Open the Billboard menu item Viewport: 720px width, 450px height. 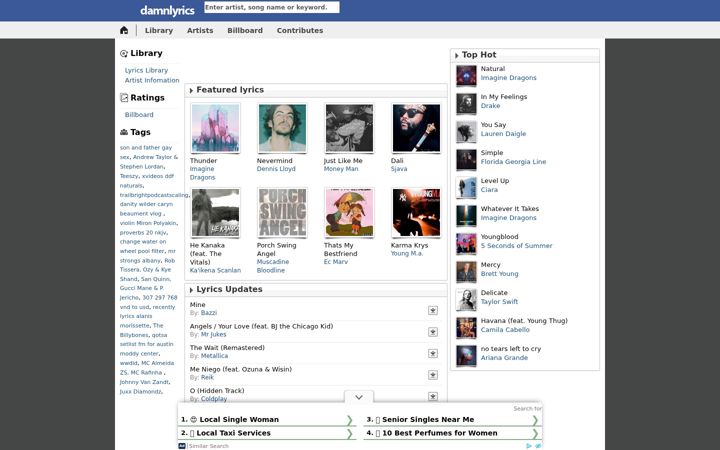[x=245, y=30]
